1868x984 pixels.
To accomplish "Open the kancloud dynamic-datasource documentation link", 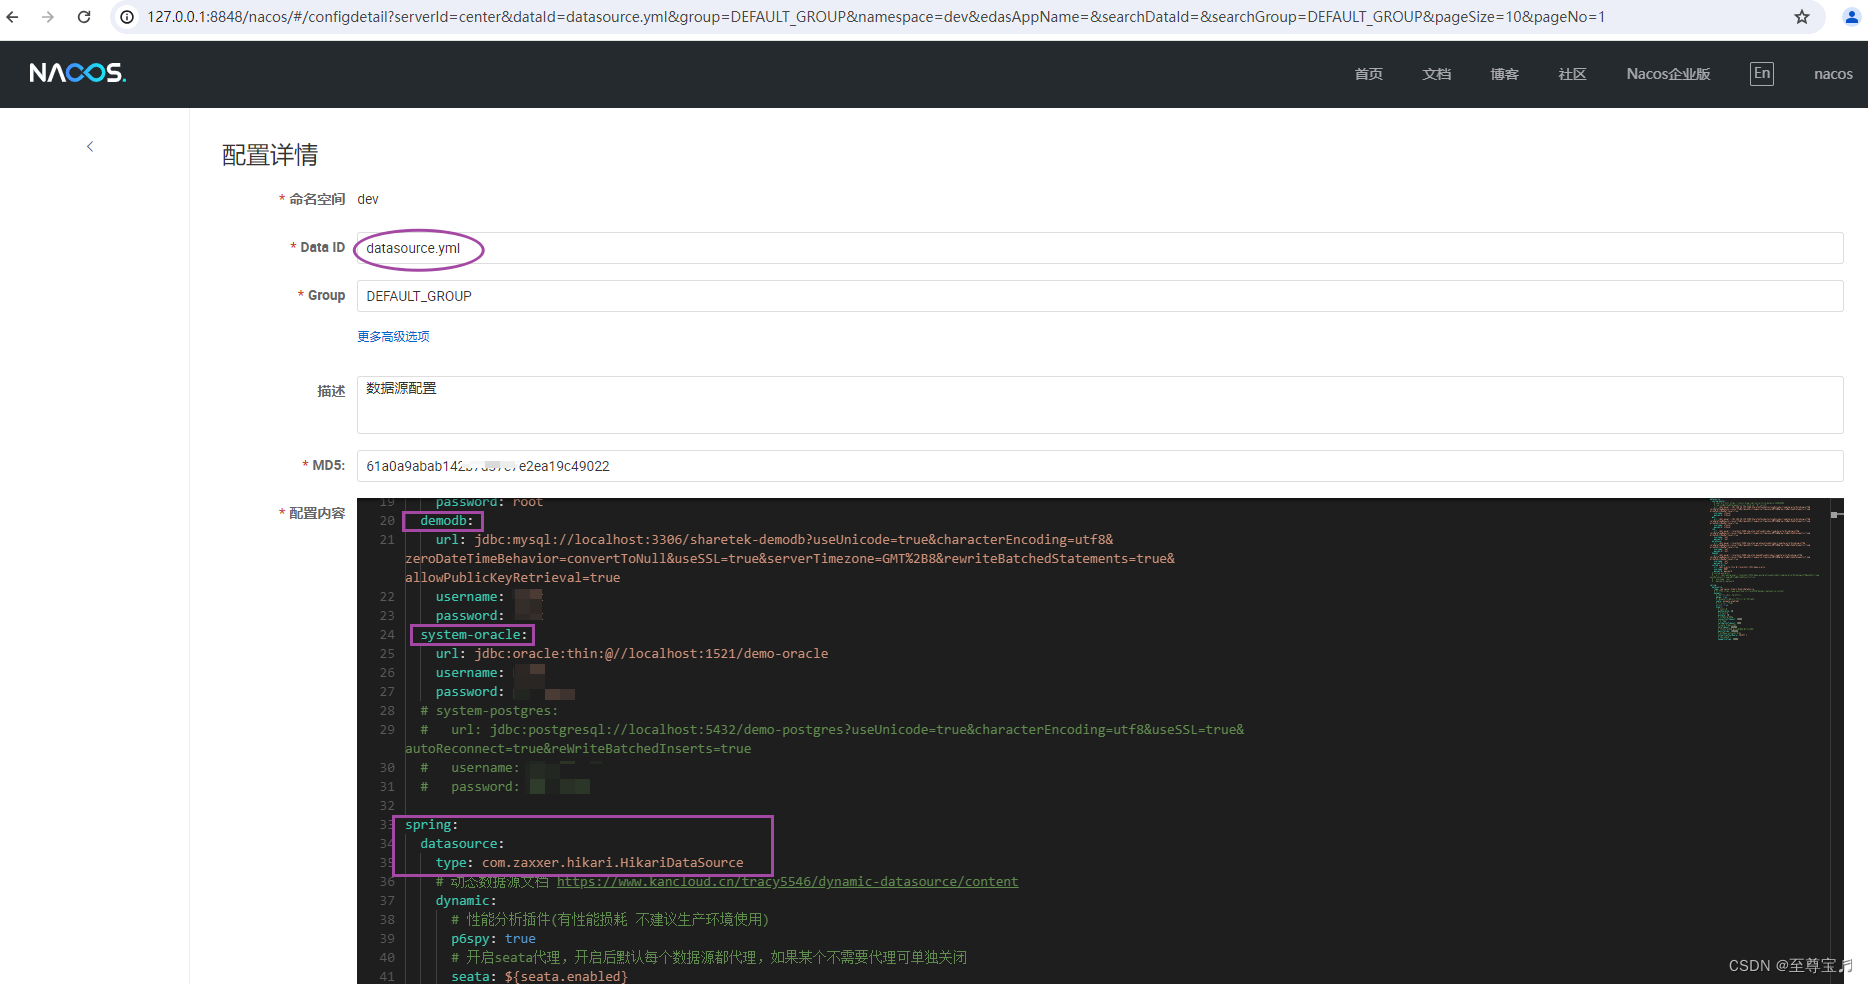I will pyautogui.click(x=788, y=881).
